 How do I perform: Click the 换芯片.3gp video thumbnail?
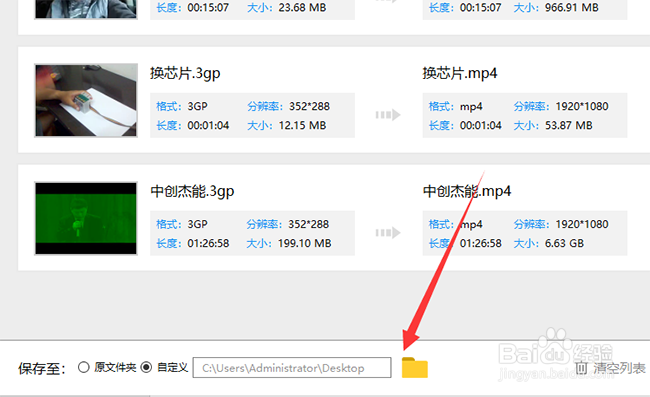86,100
